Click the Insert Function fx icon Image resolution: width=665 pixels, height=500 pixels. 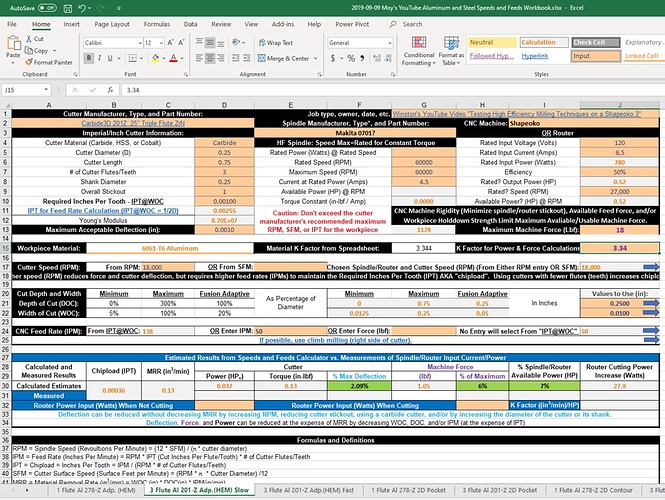pos(110,90)
